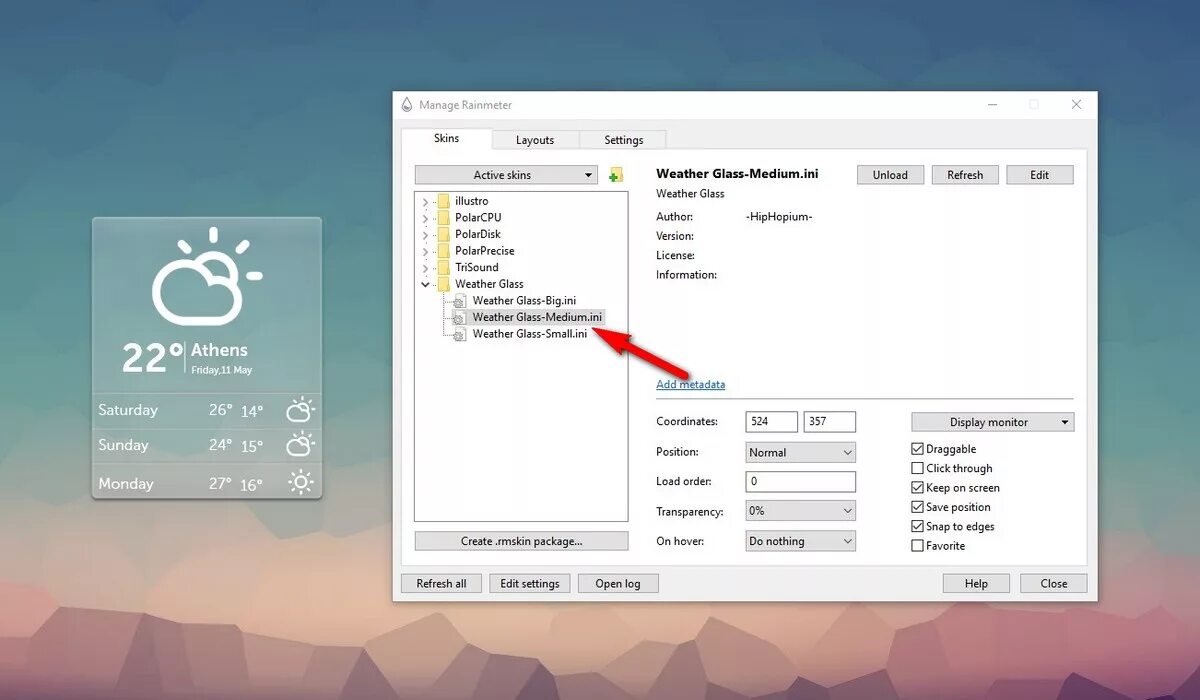Image resolution: width=1200 pixels, height=700 pixels.
Task: Click the Unload button
Action: pyautogui.click(x=890, y=175)
